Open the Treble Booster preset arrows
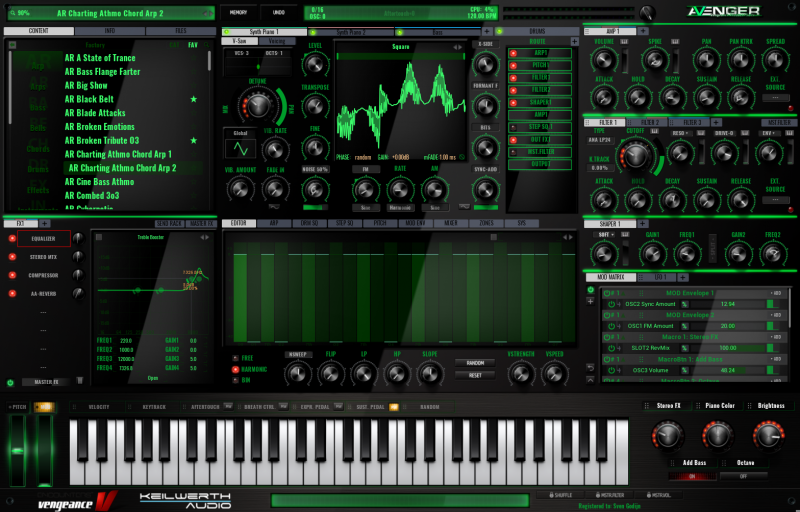The height and width of the screenshot is (512, 800). (x=204, y=237)
